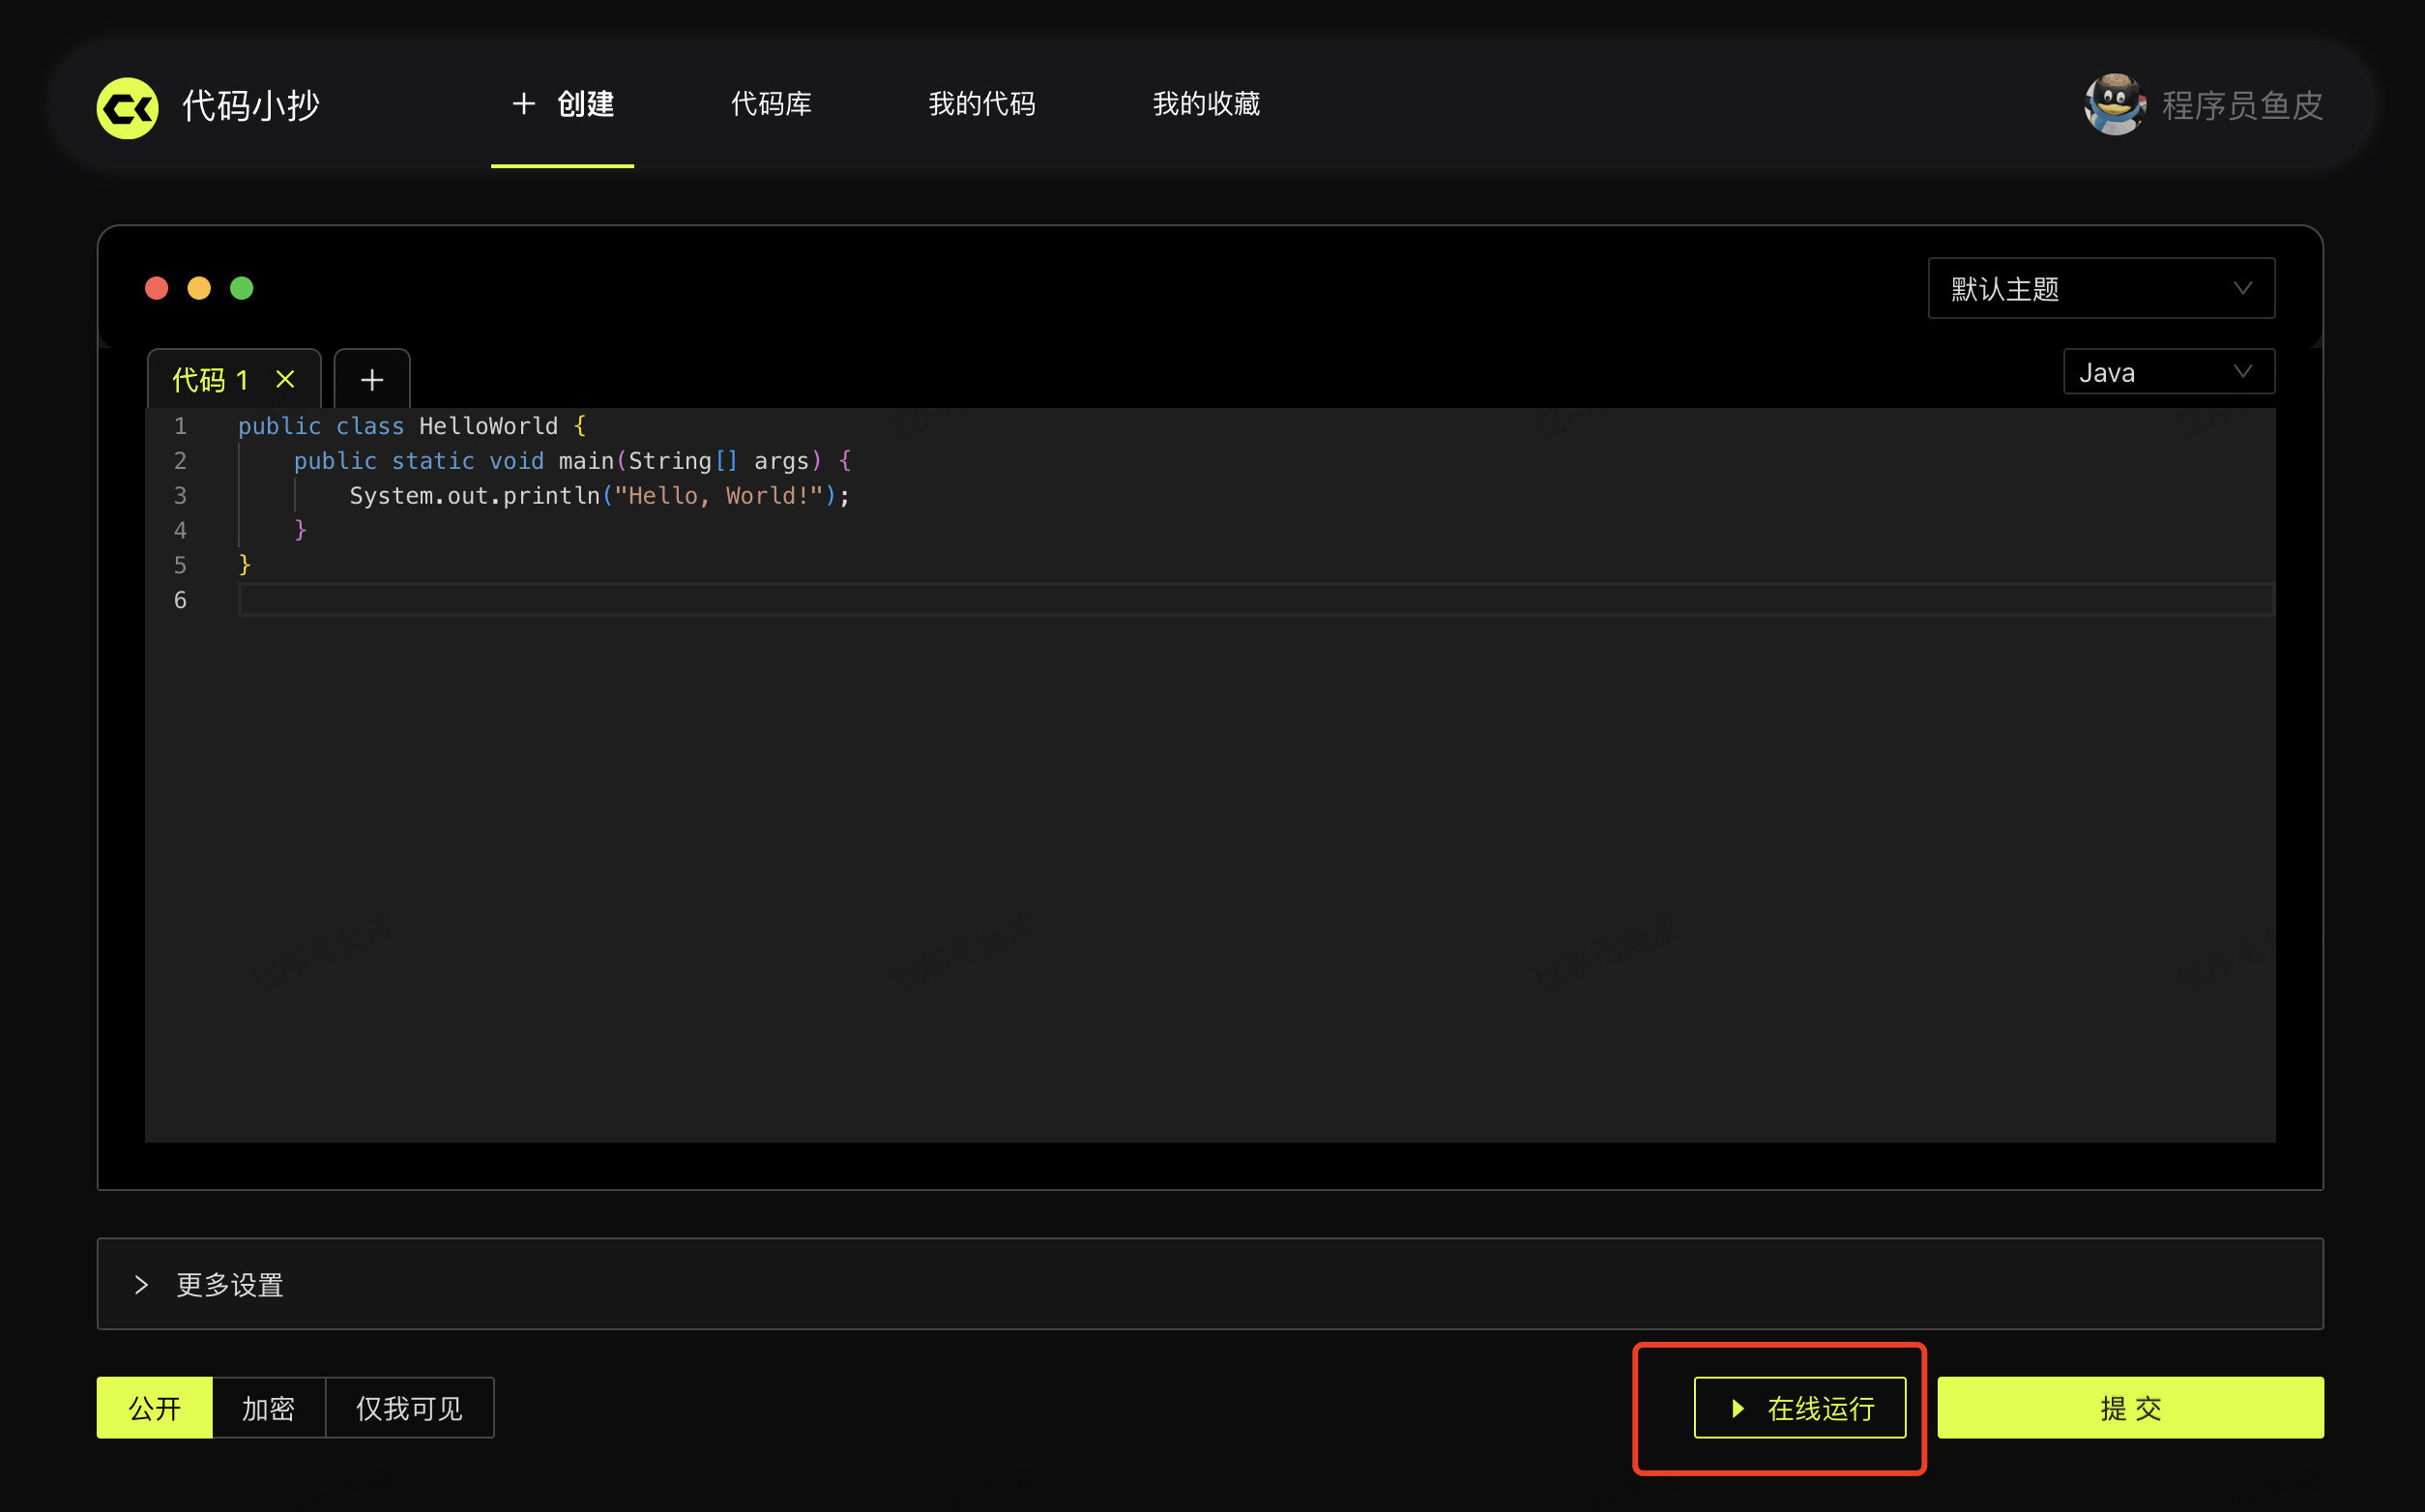
Task: Click the user avatar icon
Action: (2113, 104)
